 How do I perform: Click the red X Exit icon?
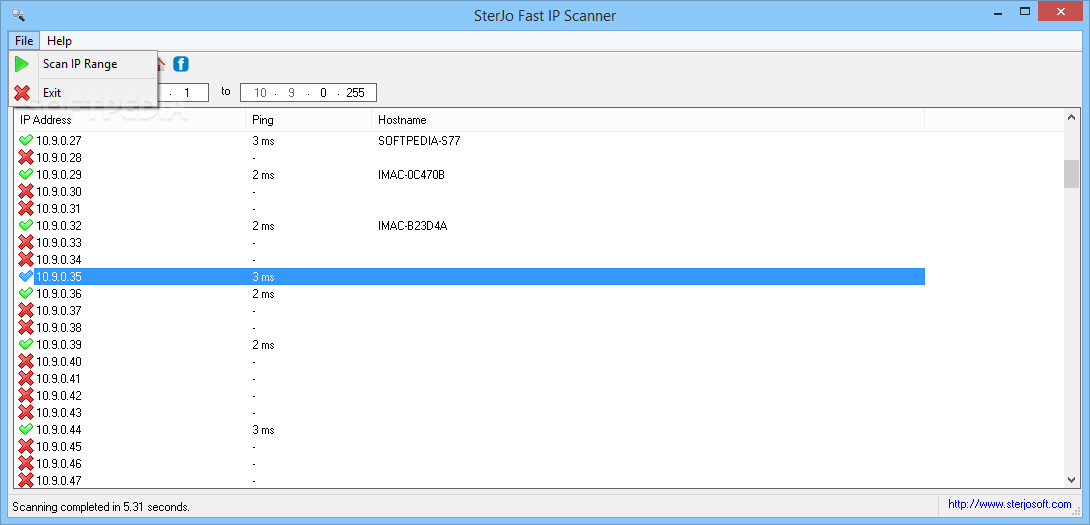[22, 92]
